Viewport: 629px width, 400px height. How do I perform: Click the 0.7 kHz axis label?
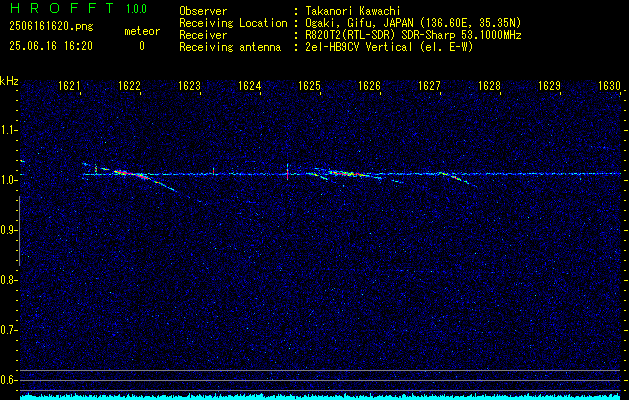(8, 330)
